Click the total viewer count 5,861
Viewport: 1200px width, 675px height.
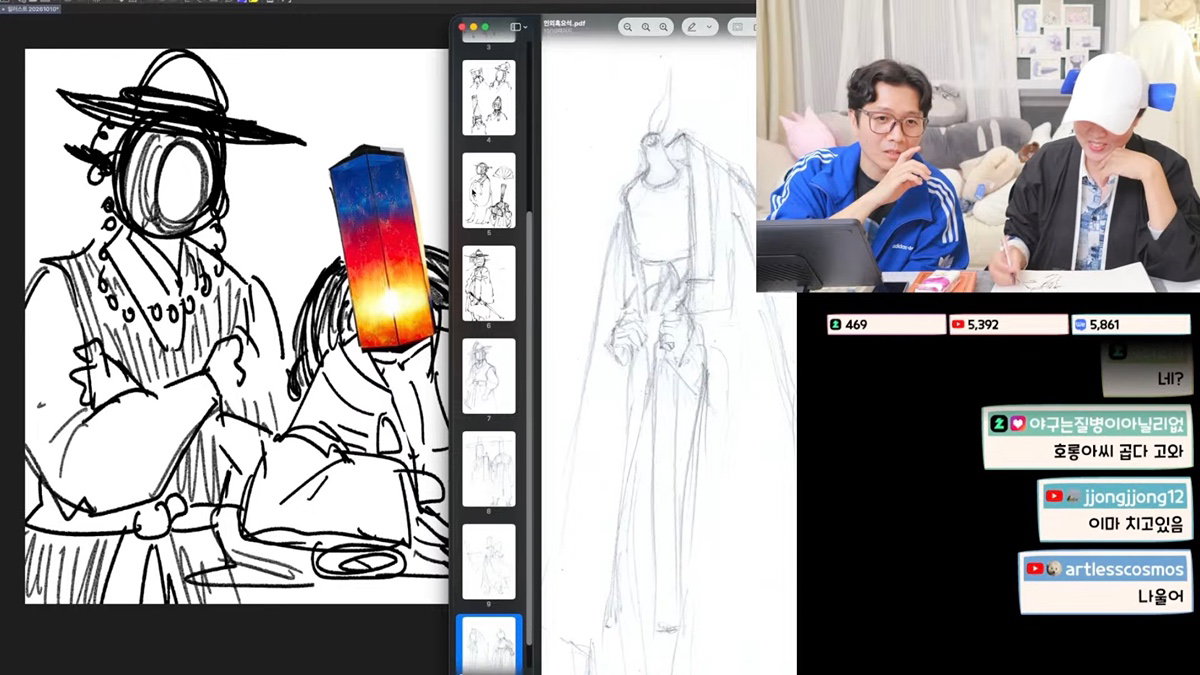point(1130,324)
